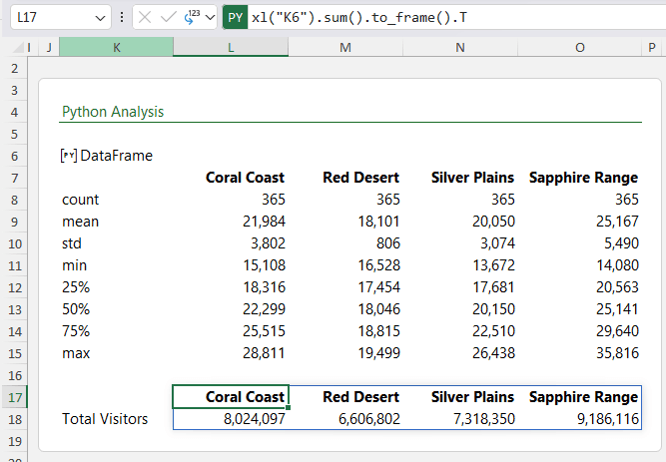Click the total 8,024,097 cell

pos(255,419)
